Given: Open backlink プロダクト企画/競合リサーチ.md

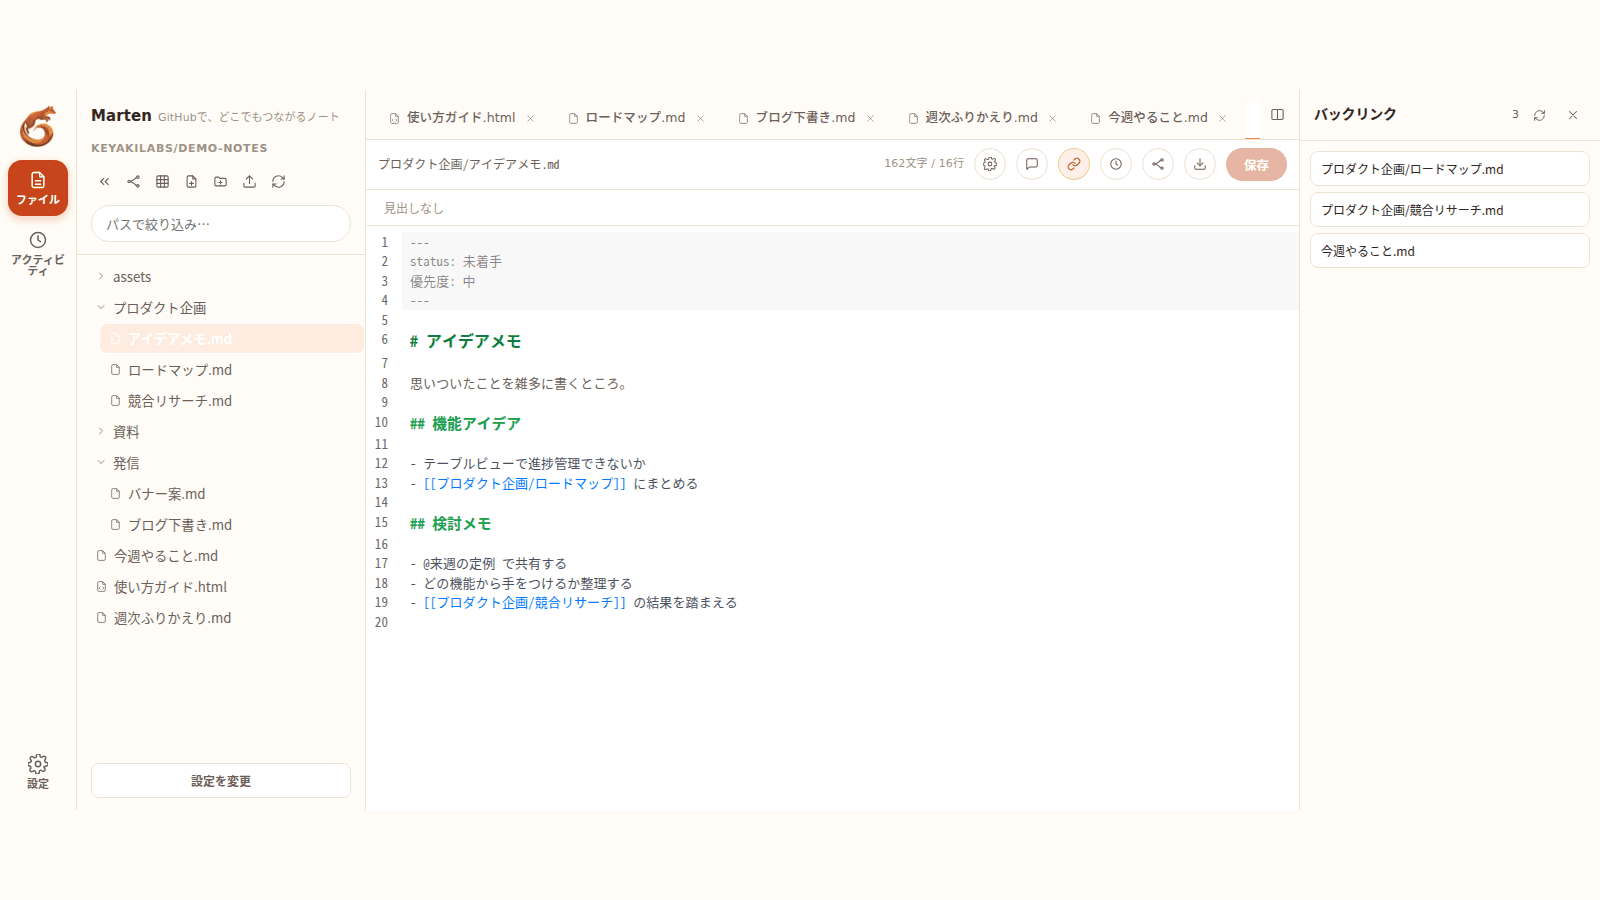Looking at the screenshot, I should point(1449,210).
